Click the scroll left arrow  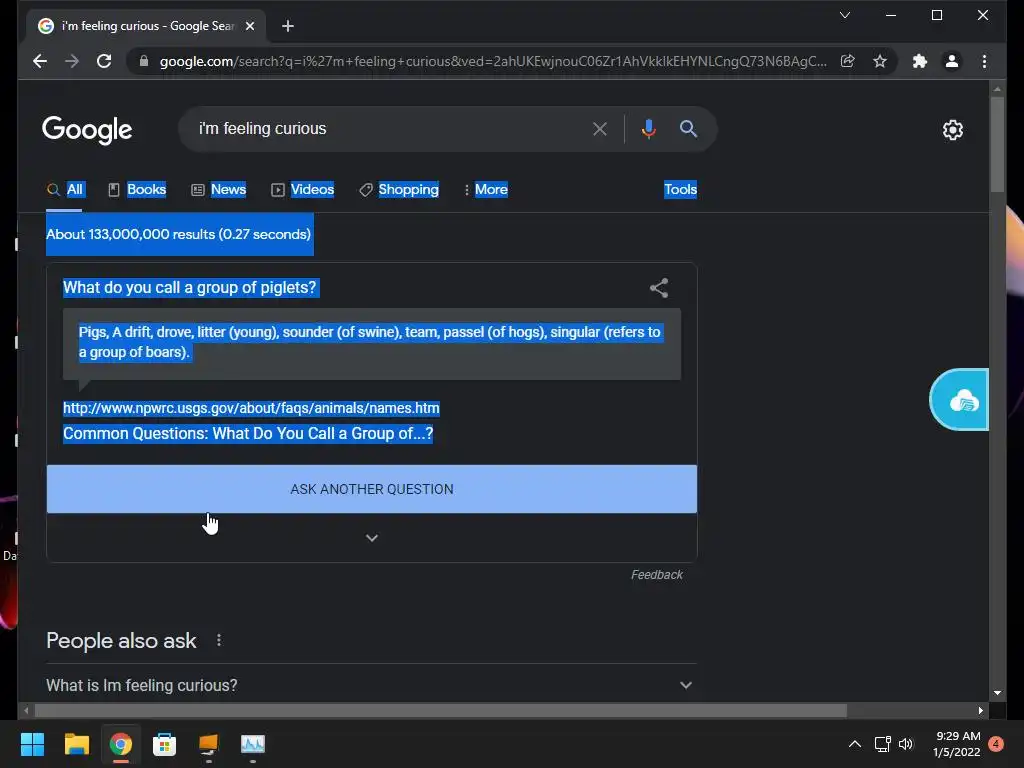(26, 711)
